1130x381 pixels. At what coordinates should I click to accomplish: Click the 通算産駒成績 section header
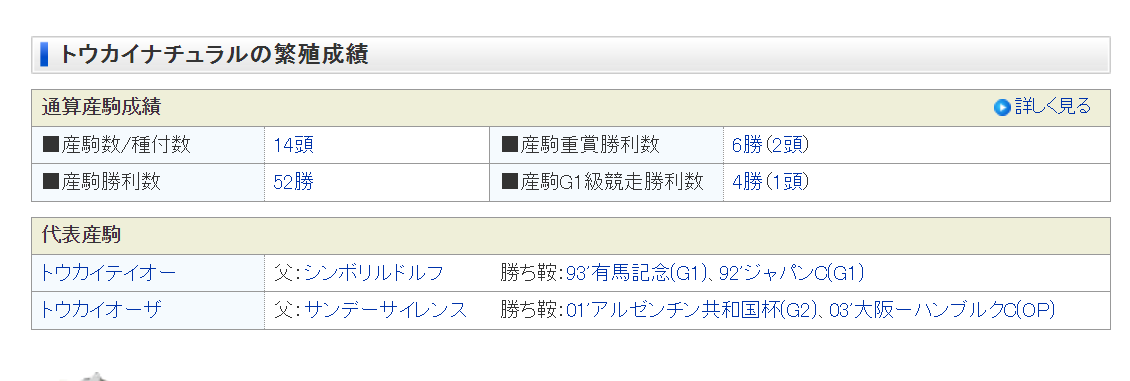coord(571,108)
